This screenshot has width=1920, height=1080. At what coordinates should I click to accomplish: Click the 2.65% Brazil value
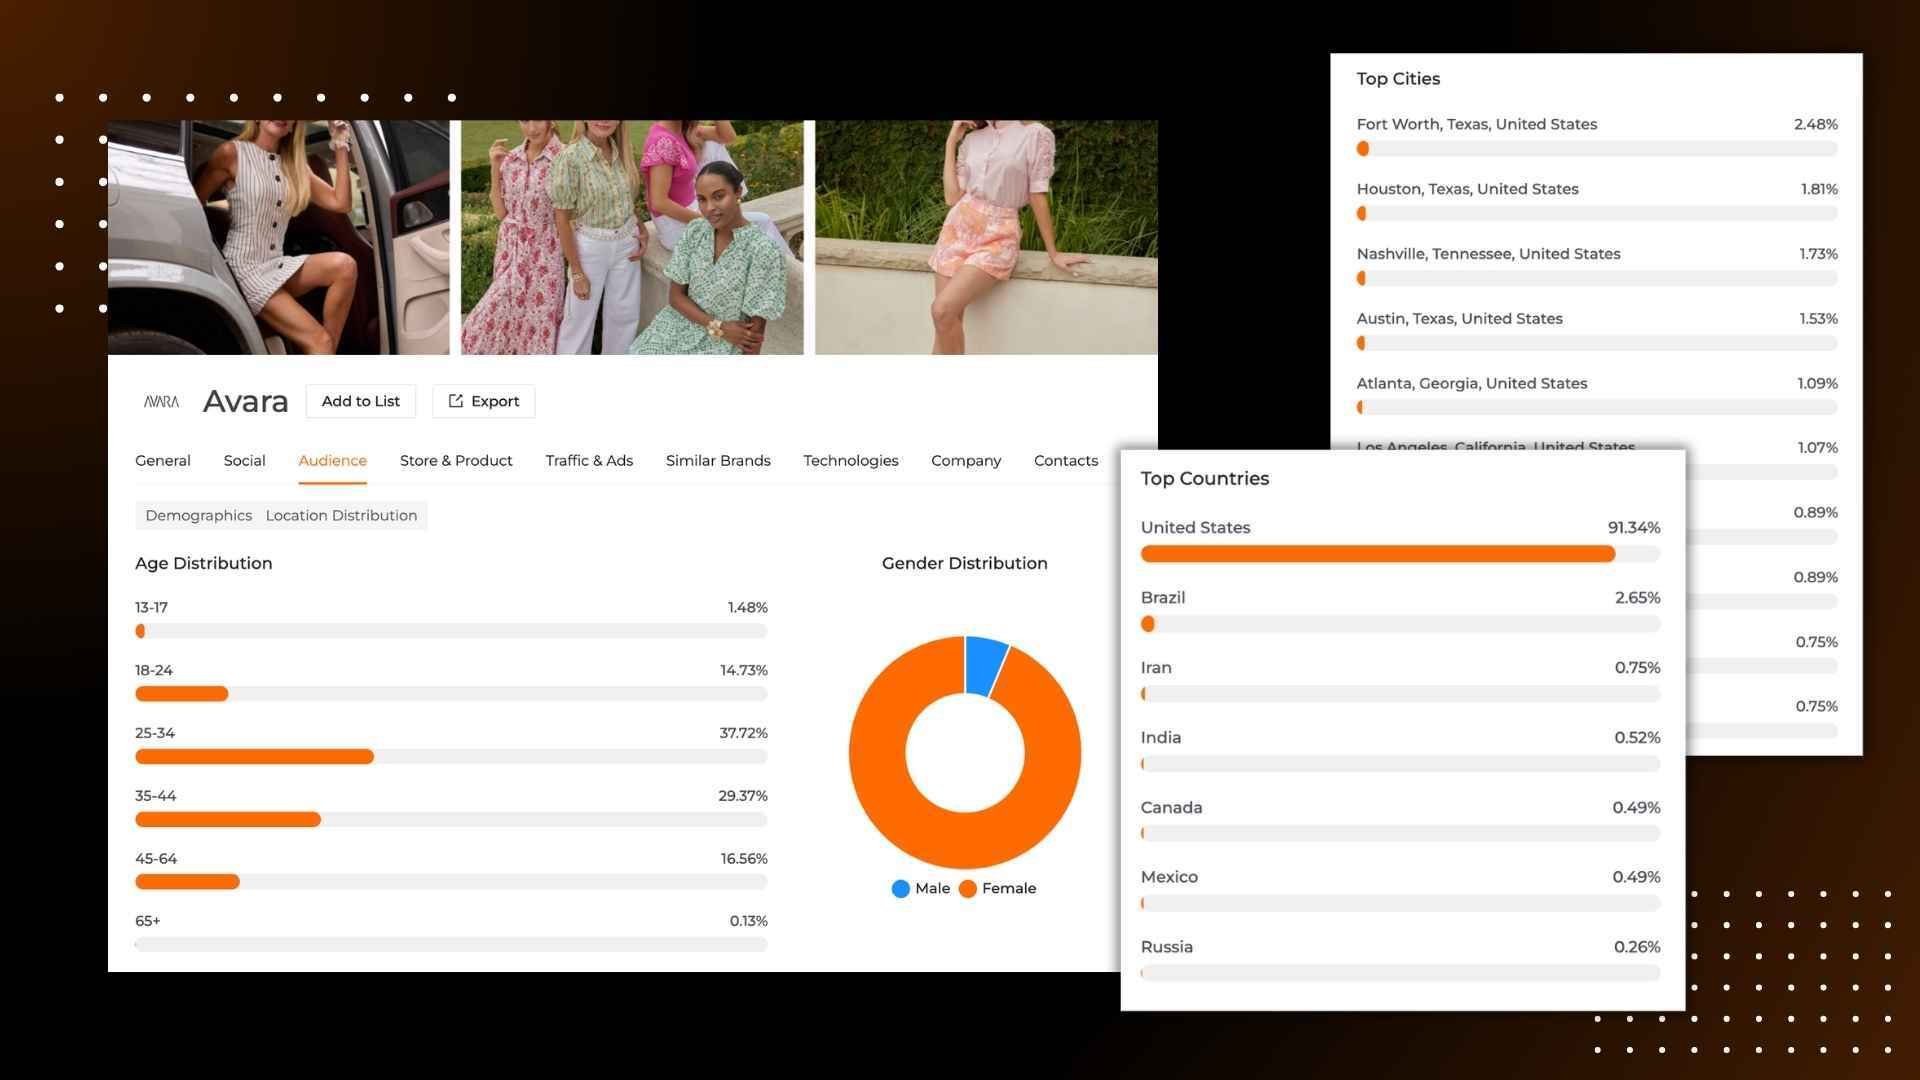point(1638,597)
